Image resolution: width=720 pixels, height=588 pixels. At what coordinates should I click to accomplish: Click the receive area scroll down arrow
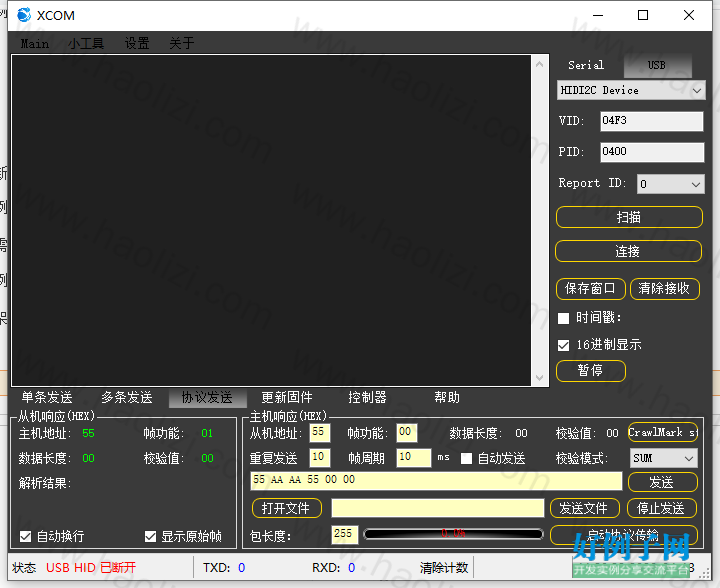coord(540,378)
